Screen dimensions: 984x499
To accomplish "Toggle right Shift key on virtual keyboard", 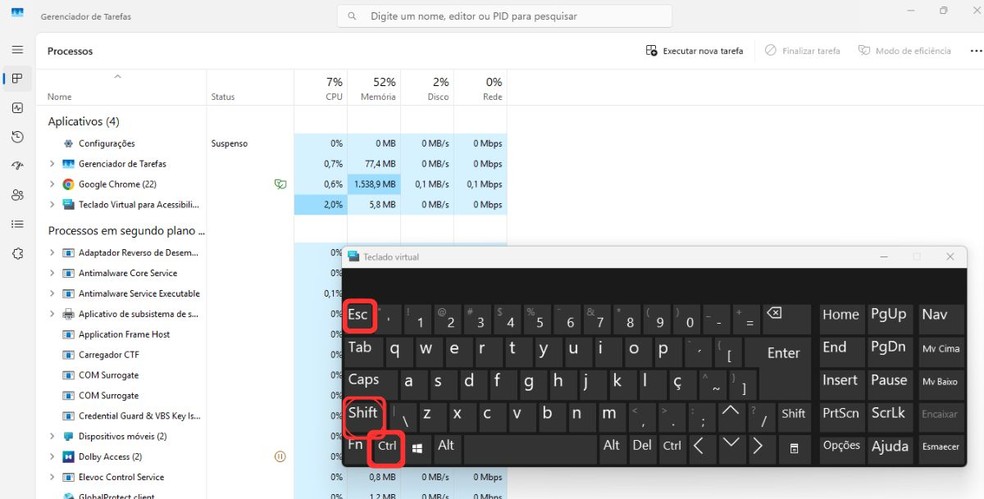I will (793, 415).
